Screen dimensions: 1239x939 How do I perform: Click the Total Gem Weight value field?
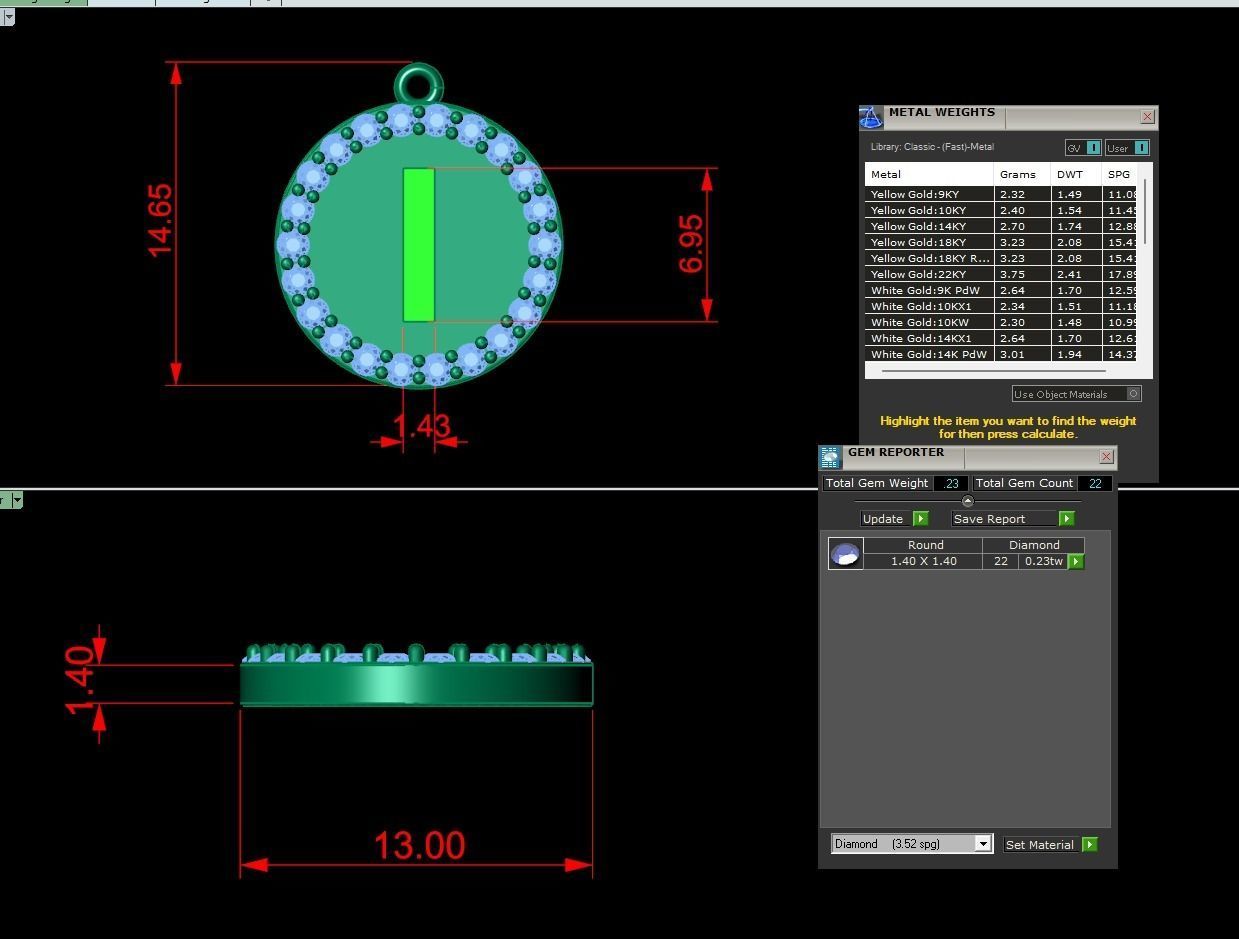pyautogui.click(x=950, y=483)
